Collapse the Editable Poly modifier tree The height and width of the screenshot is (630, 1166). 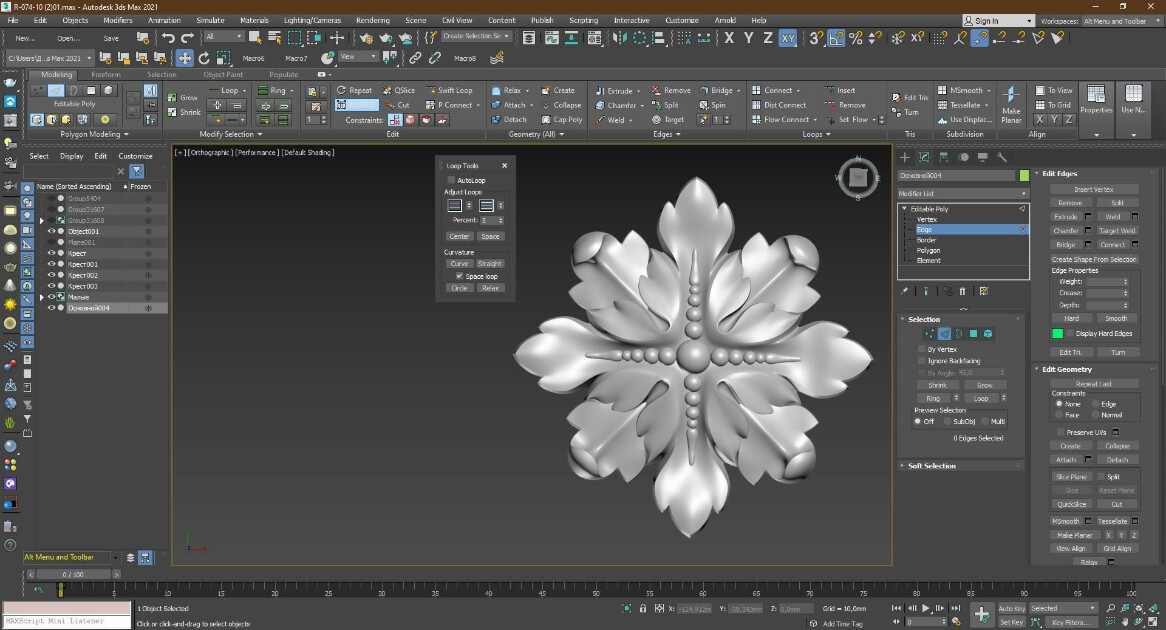click(905, 209)
